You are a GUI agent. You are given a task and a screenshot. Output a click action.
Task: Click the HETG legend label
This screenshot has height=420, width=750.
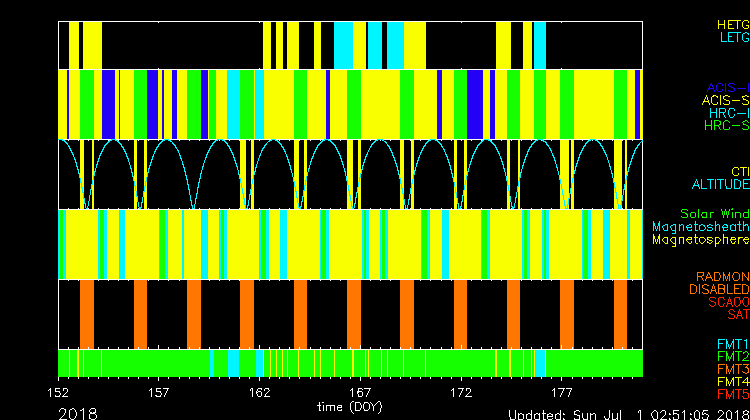point(732,24)
